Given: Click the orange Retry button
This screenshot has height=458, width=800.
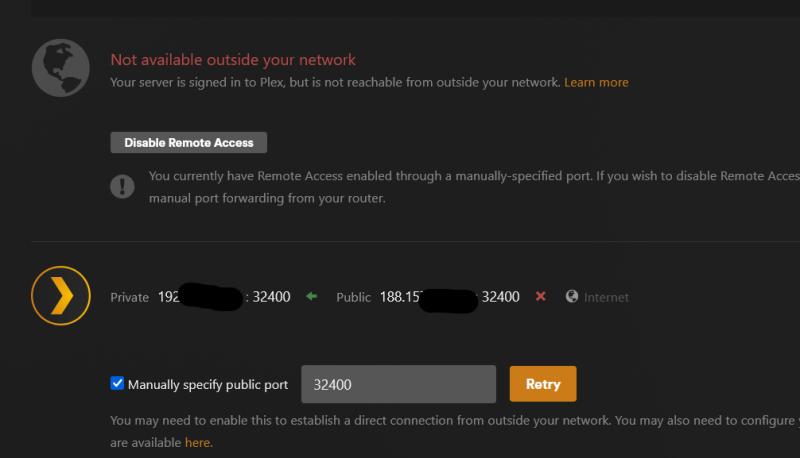Looking at the screenshot, I should point(543,384).
